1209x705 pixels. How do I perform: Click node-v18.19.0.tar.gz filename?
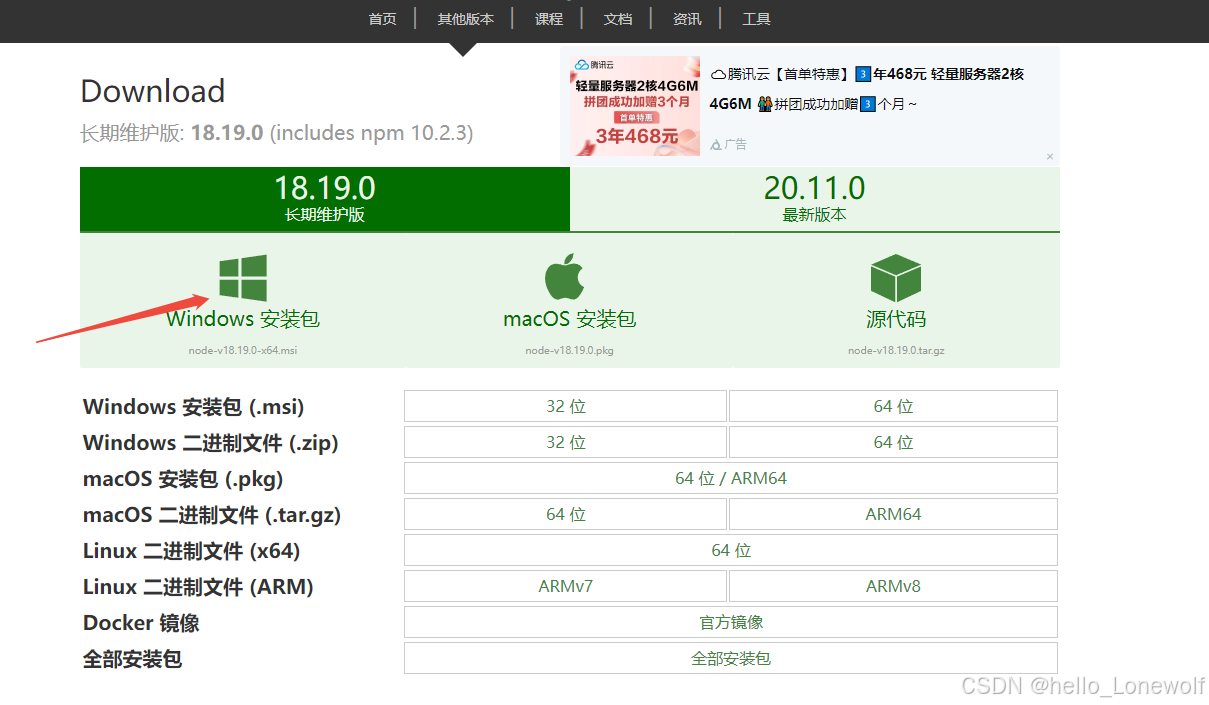click(896, 351)
